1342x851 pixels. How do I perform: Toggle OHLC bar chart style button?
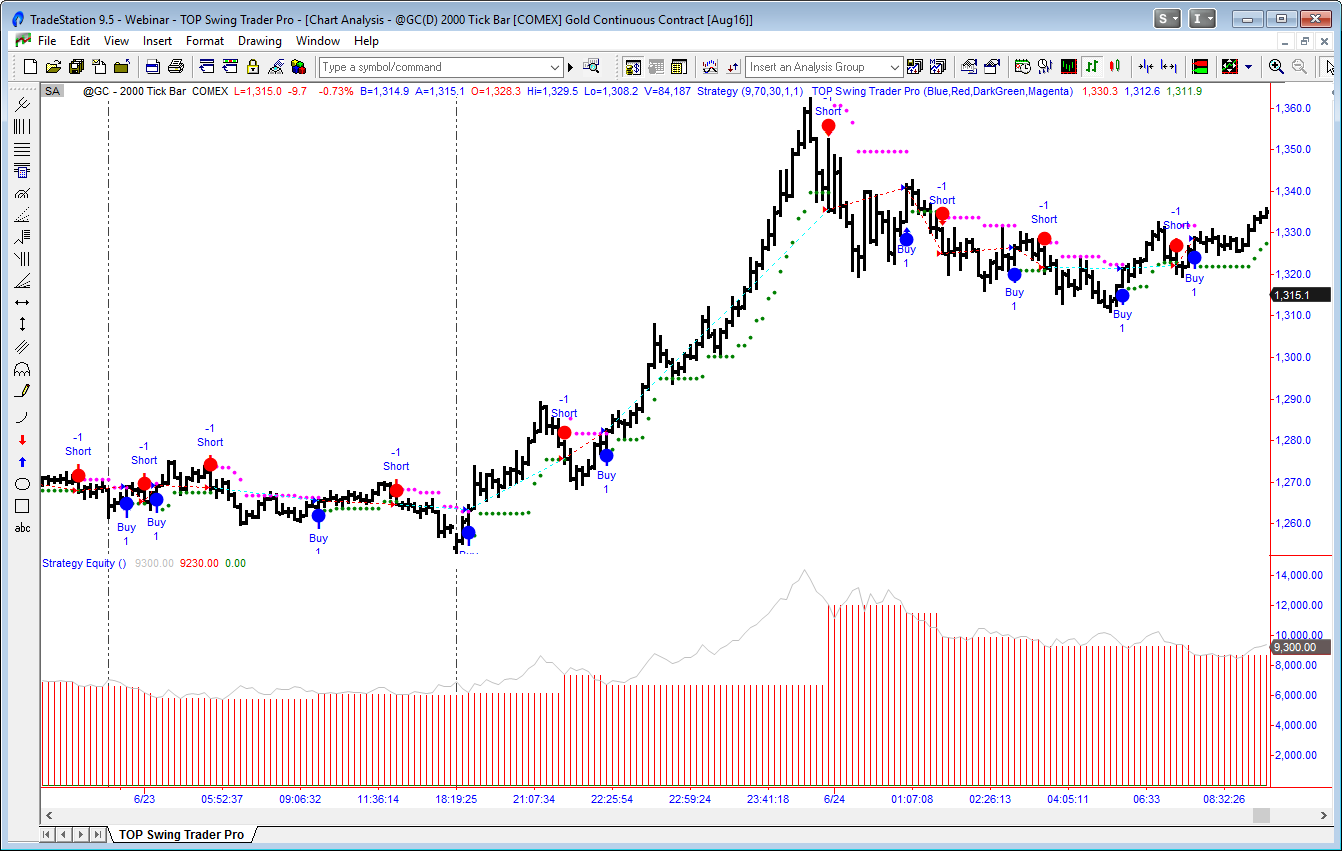(x=1093, y=67)
